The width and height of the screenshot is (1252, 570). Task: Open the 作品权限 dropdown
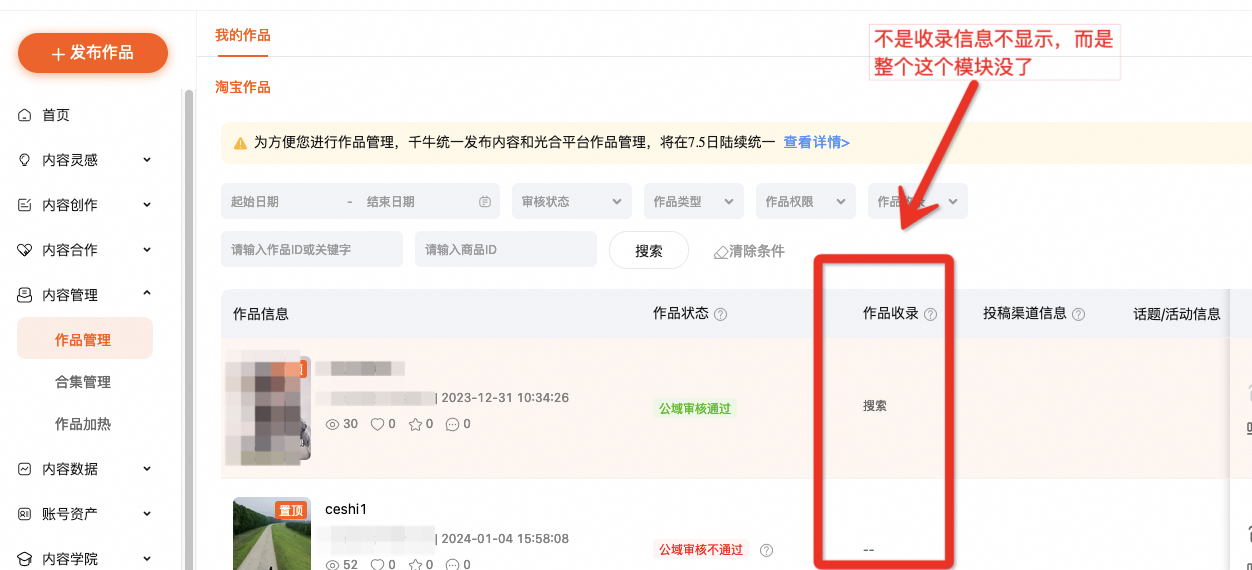point(806,201)
